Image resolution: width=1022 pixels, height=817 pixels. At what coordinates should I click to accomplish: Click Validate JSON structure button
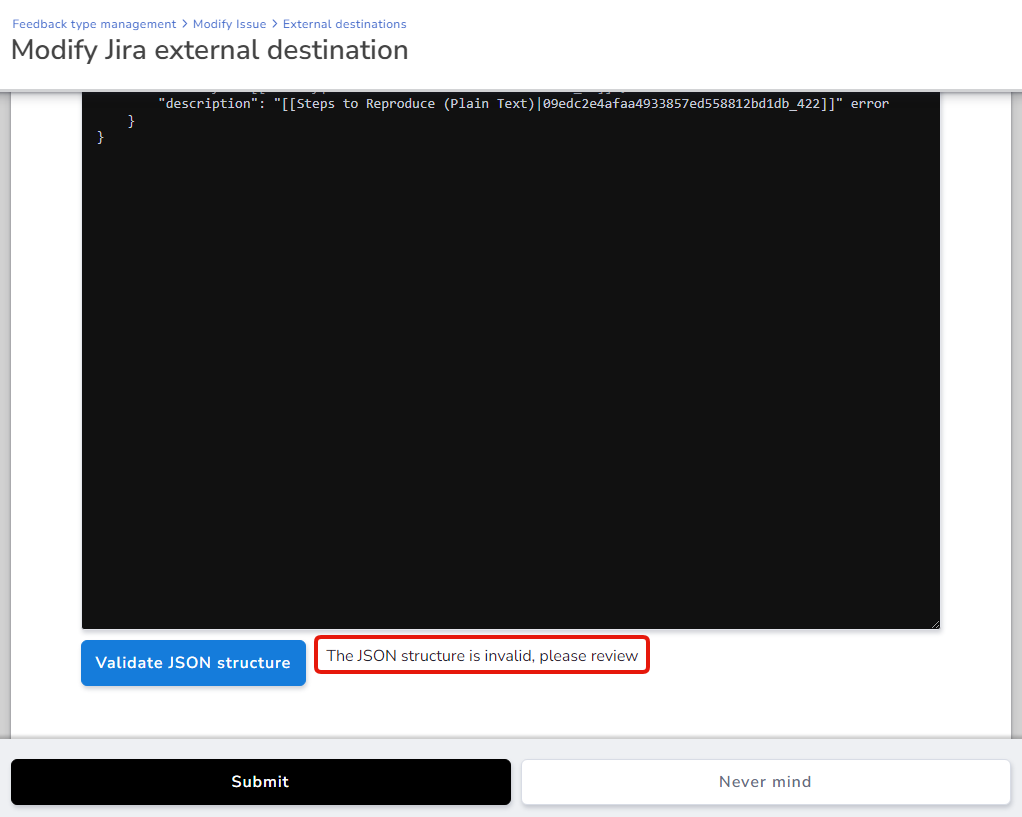click(x=194, y=662)
